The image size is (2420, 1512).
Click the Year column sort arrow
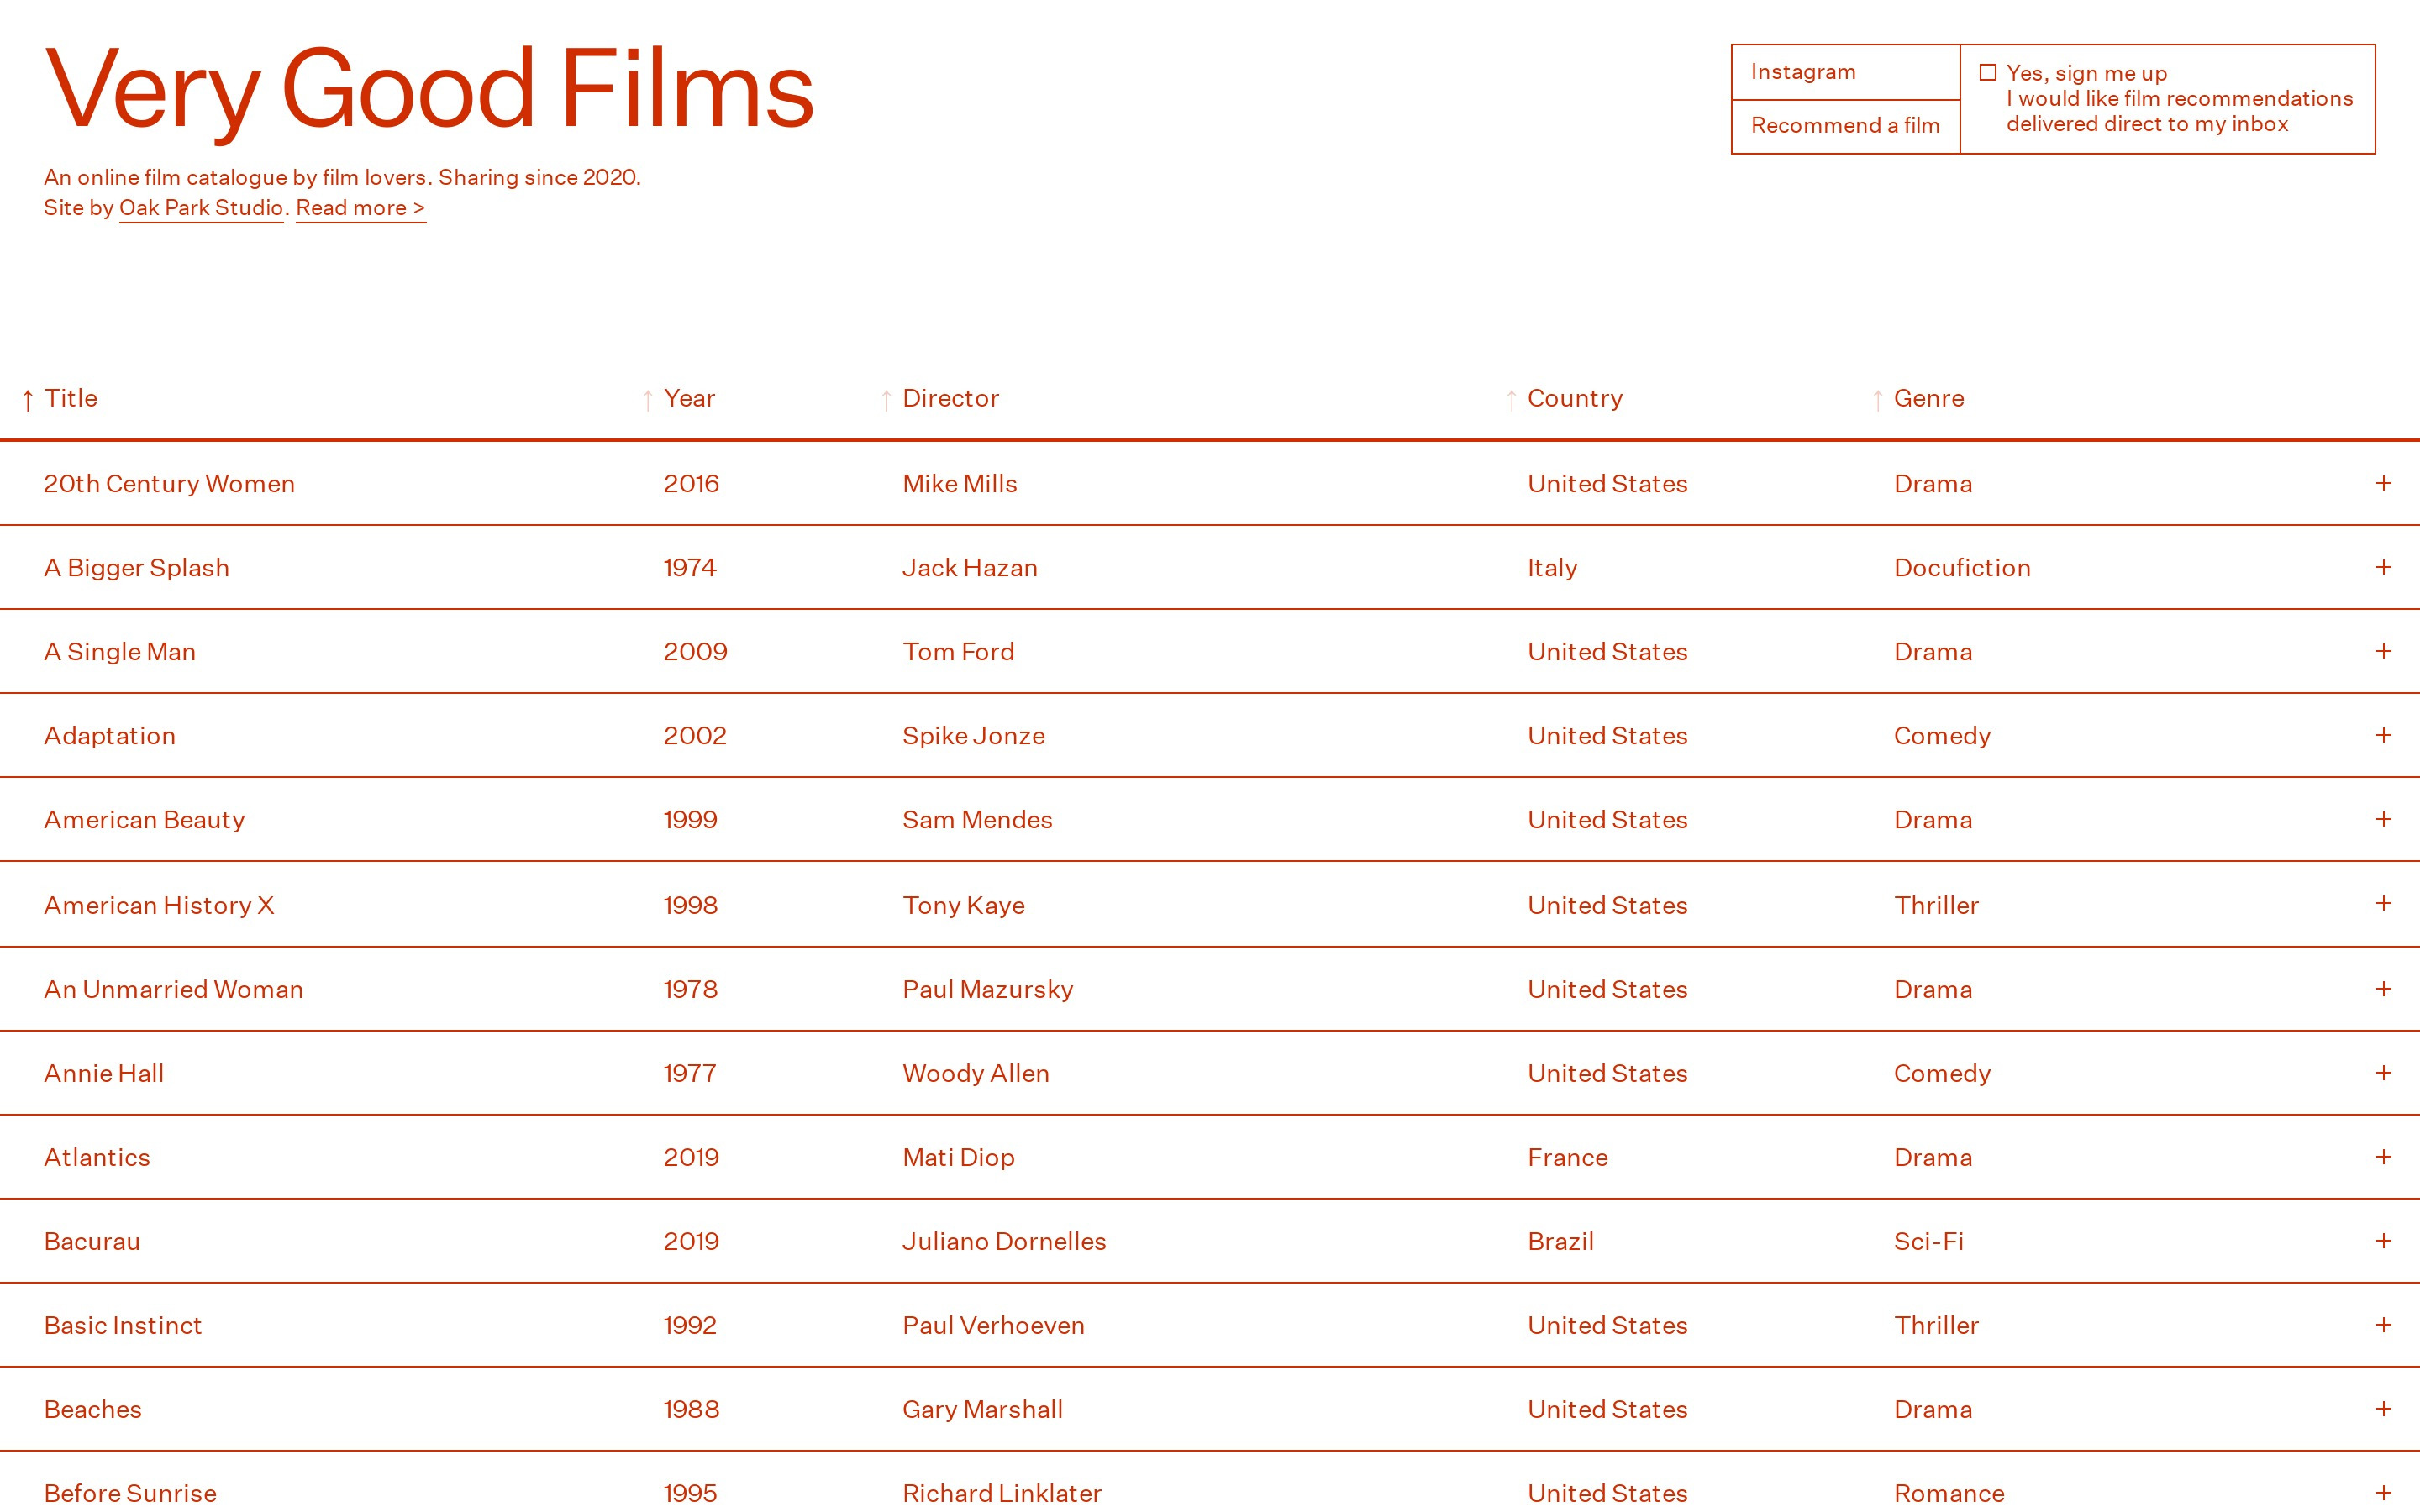pos(648,400)
